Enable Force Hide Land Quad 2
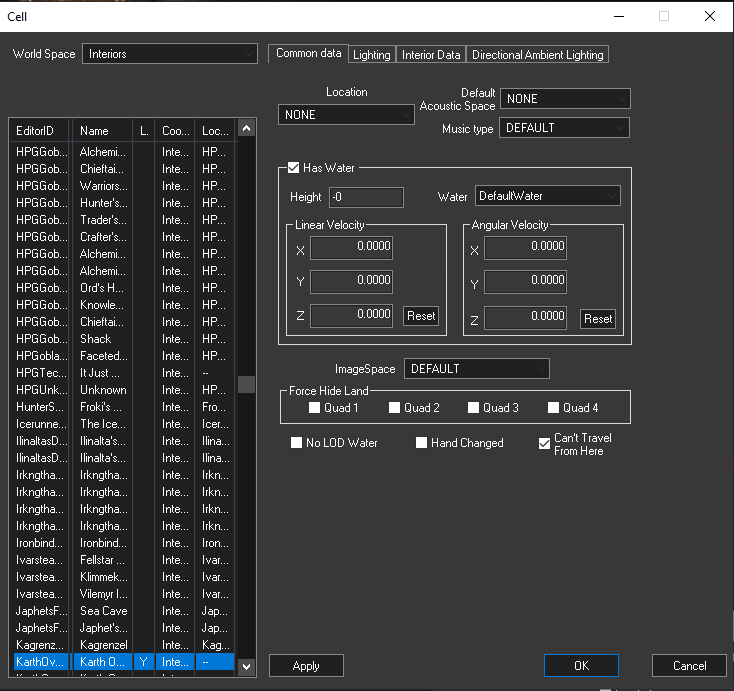 click(x=394, y=408)
